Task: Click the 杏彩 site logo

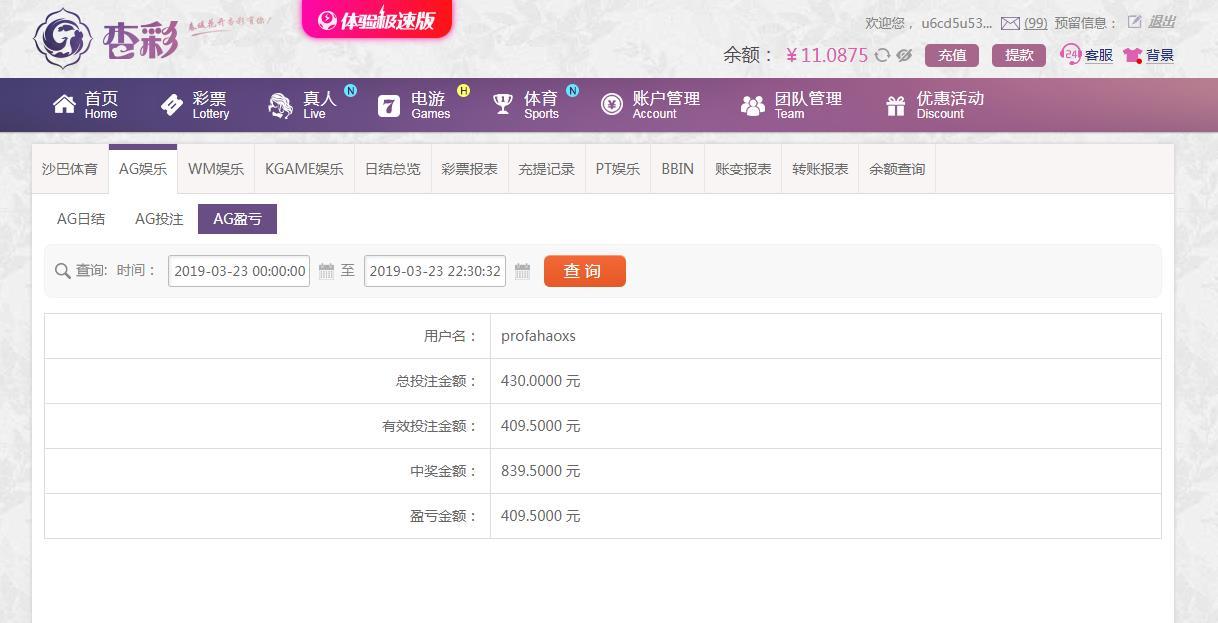Action: pyautogui.click(x=106, y=38)
